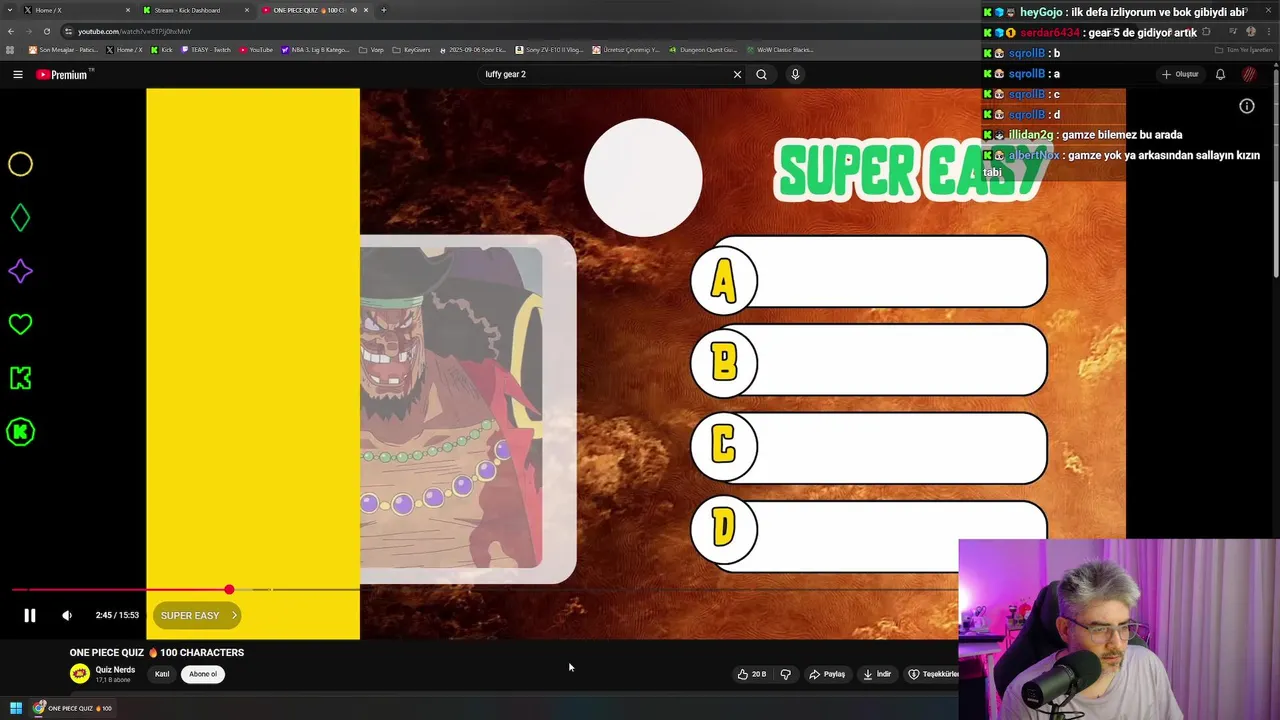Open the Quiz Nerds channel name

coord(115,669)
